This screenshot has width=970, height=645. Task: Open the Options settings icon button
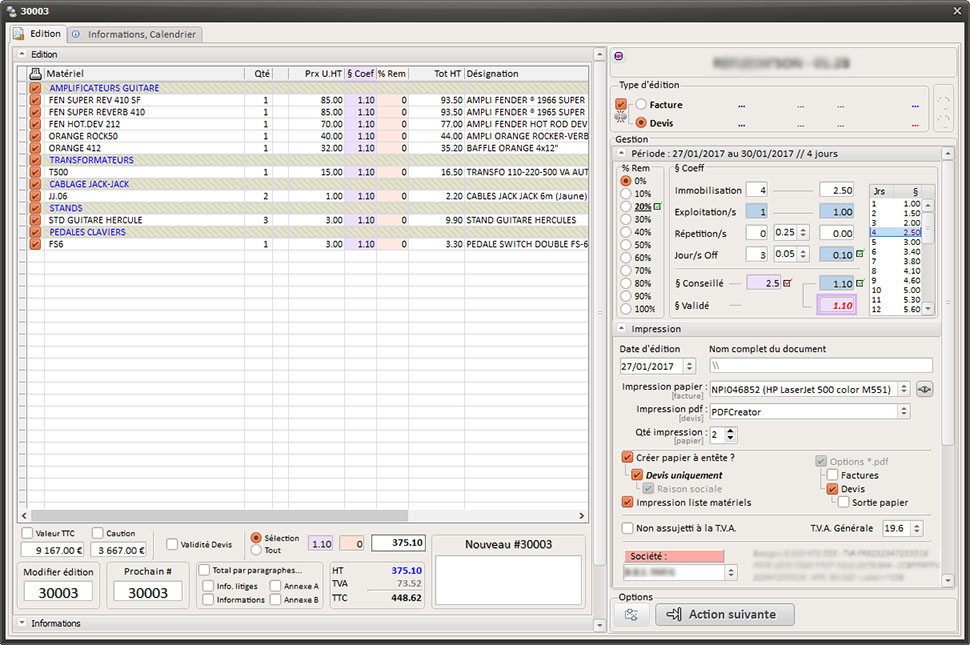[631, 614]
